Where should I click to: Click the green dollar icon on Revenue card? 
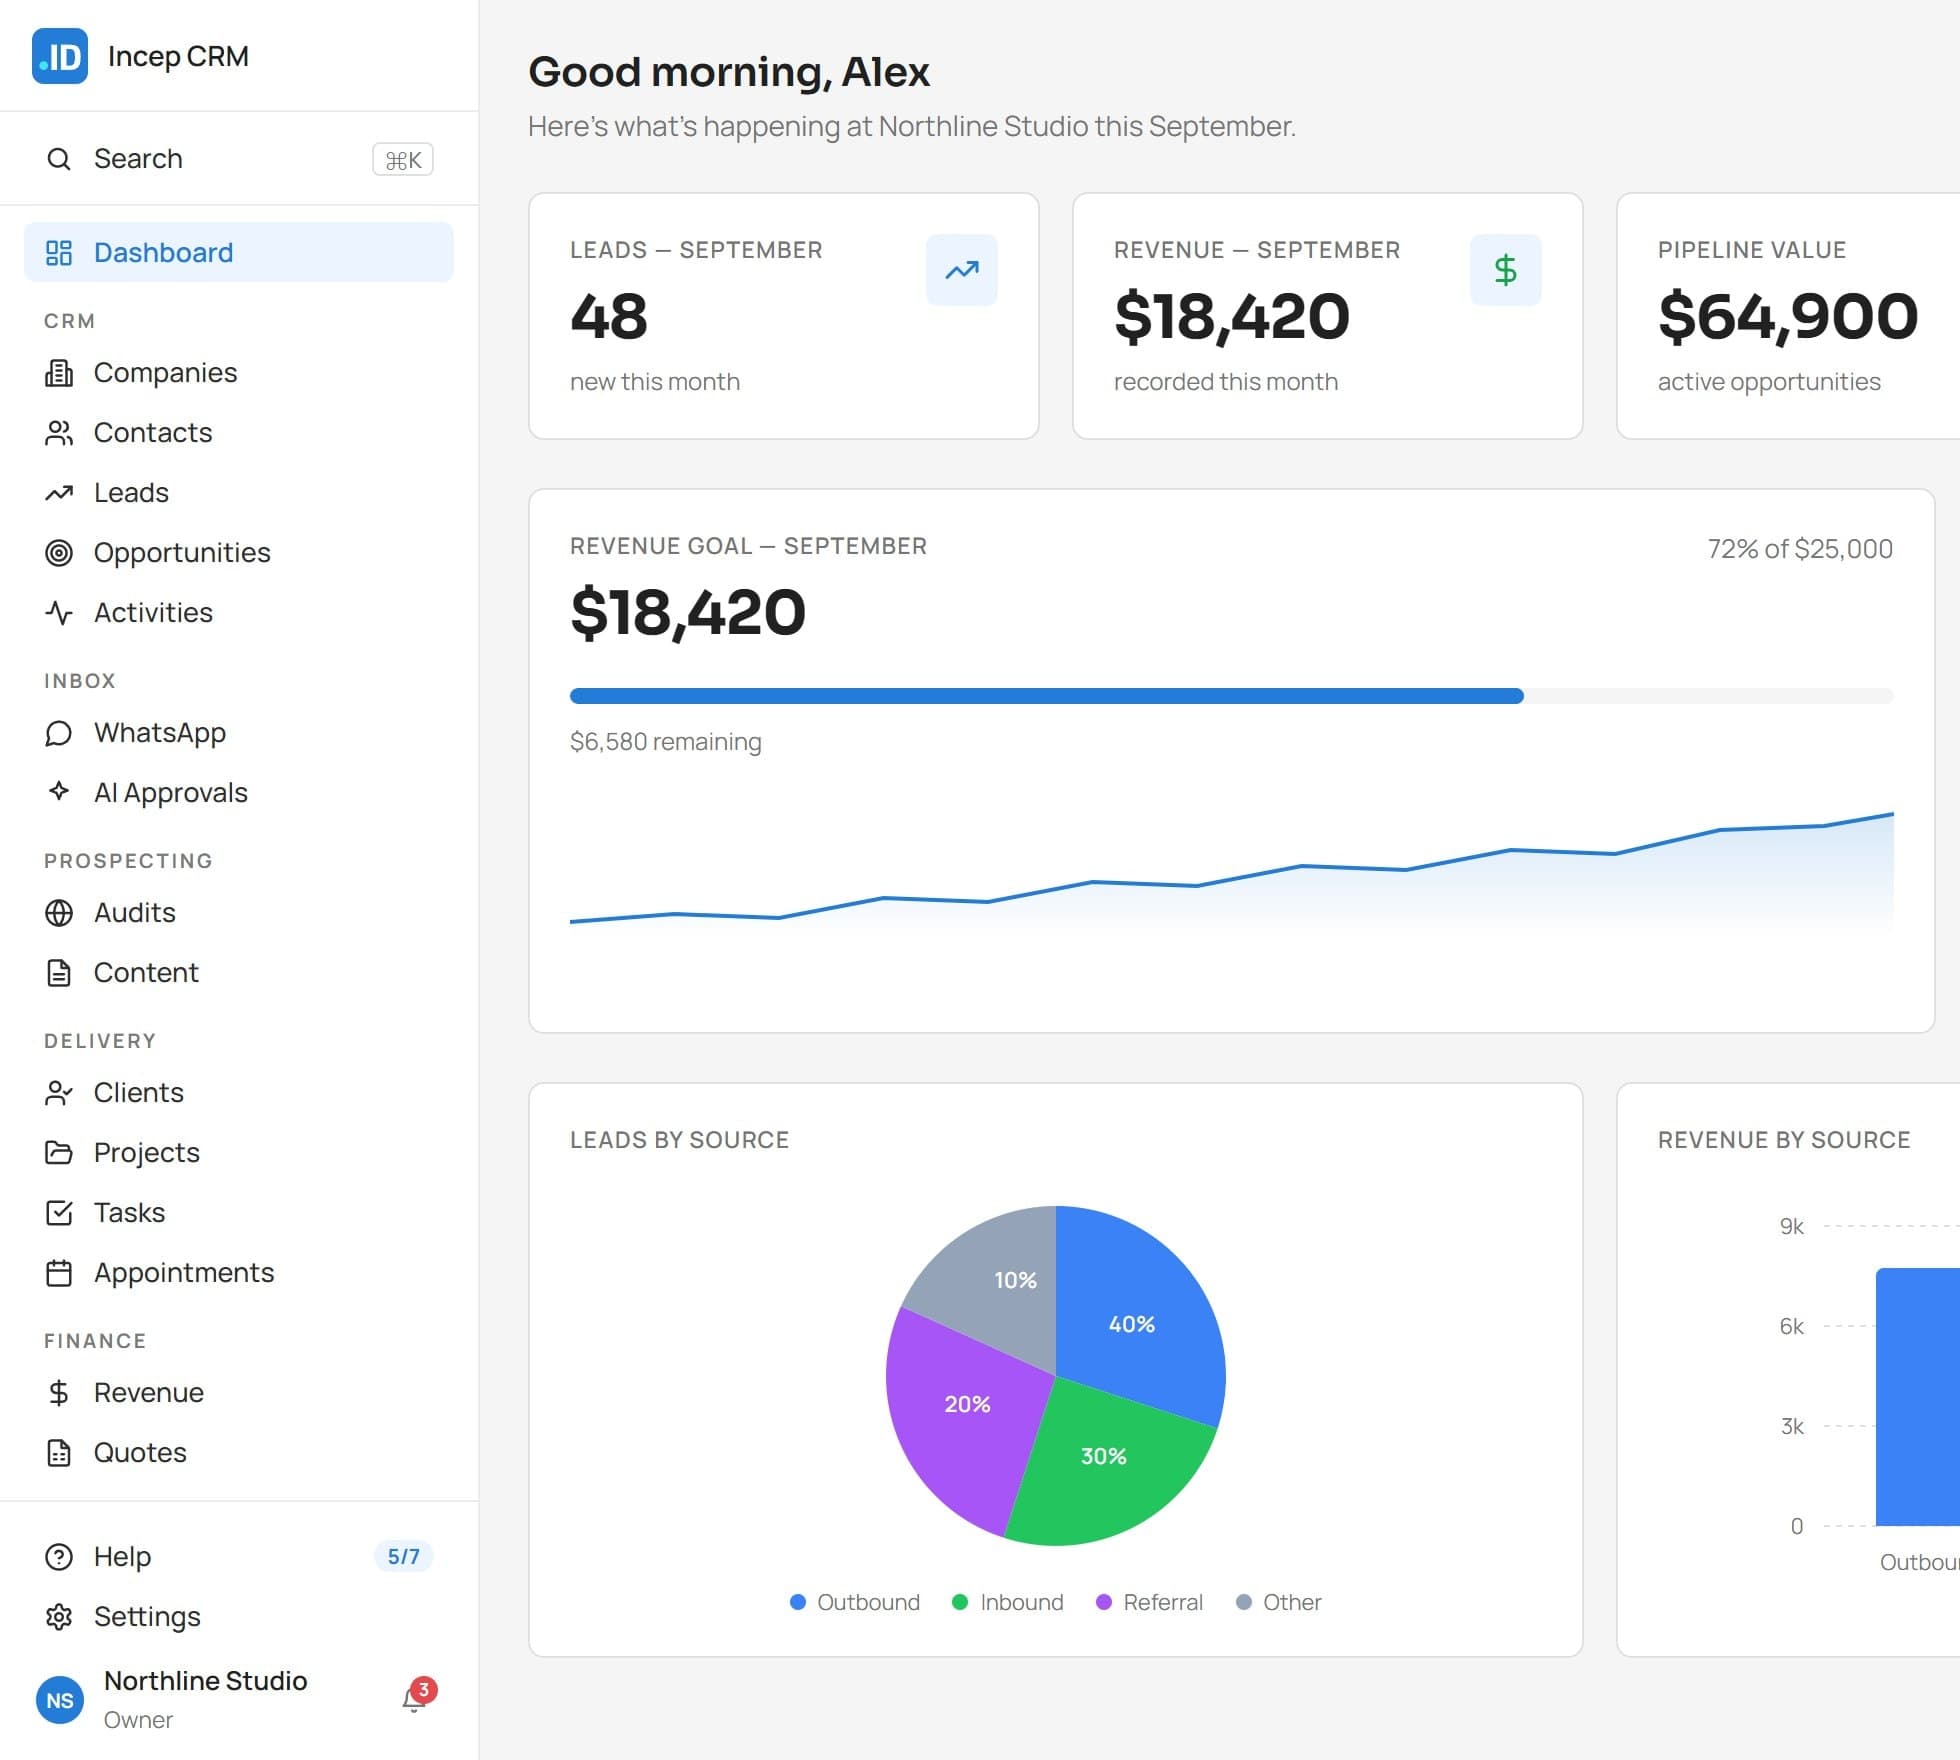pyautogui.click(x=1506, y=270)
